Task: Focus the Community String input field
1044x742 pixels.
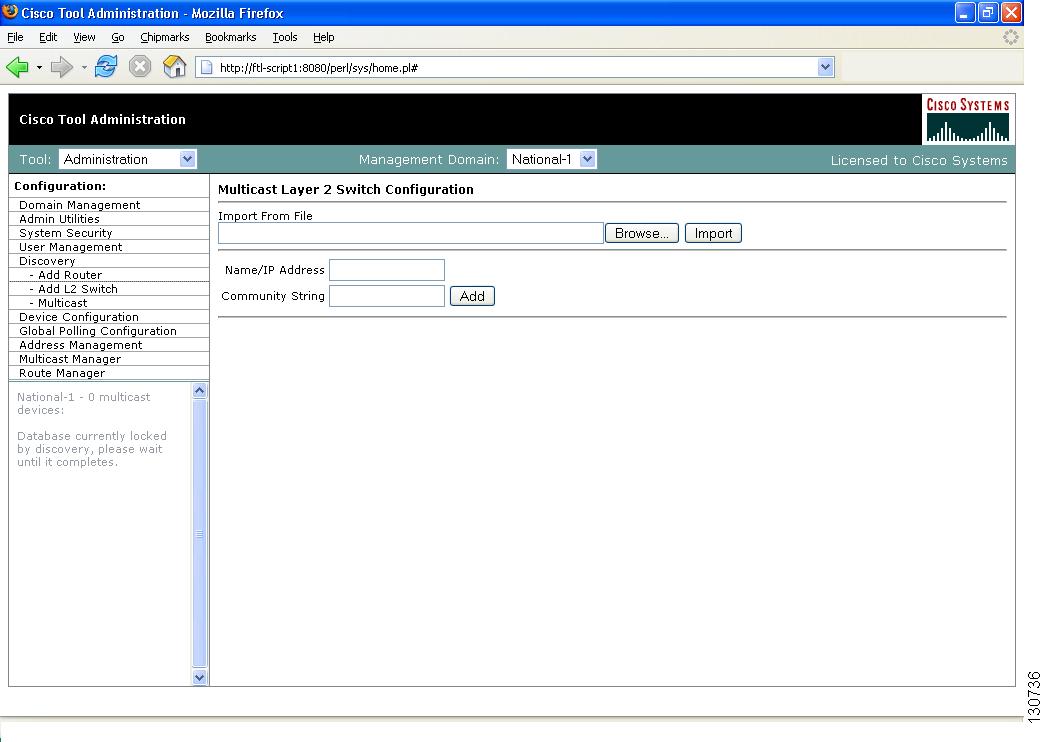Action: (387, 296)
